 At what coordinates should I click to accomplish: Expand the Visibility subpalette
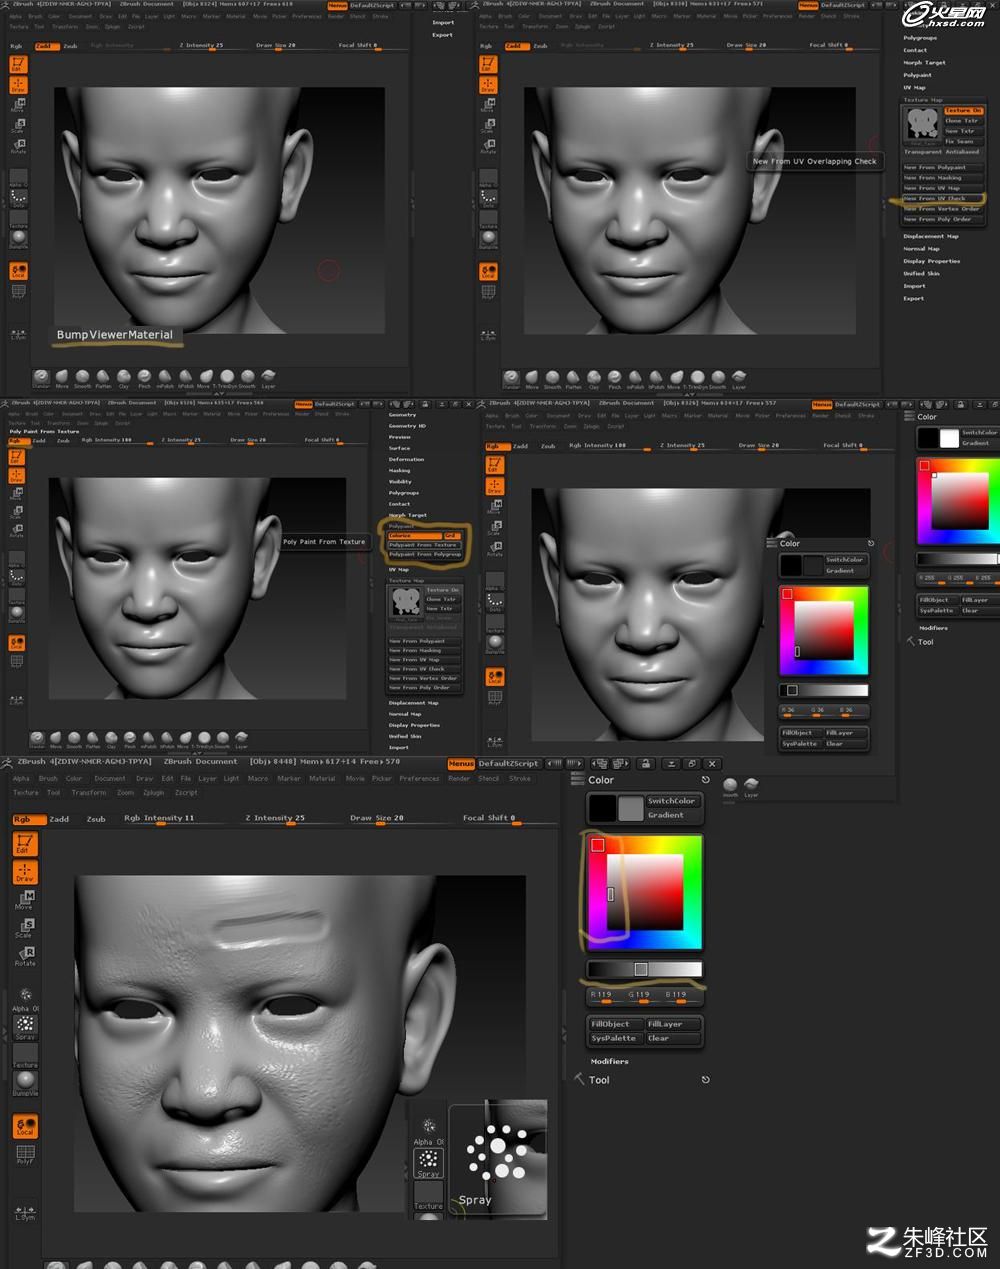coord(400,481)
